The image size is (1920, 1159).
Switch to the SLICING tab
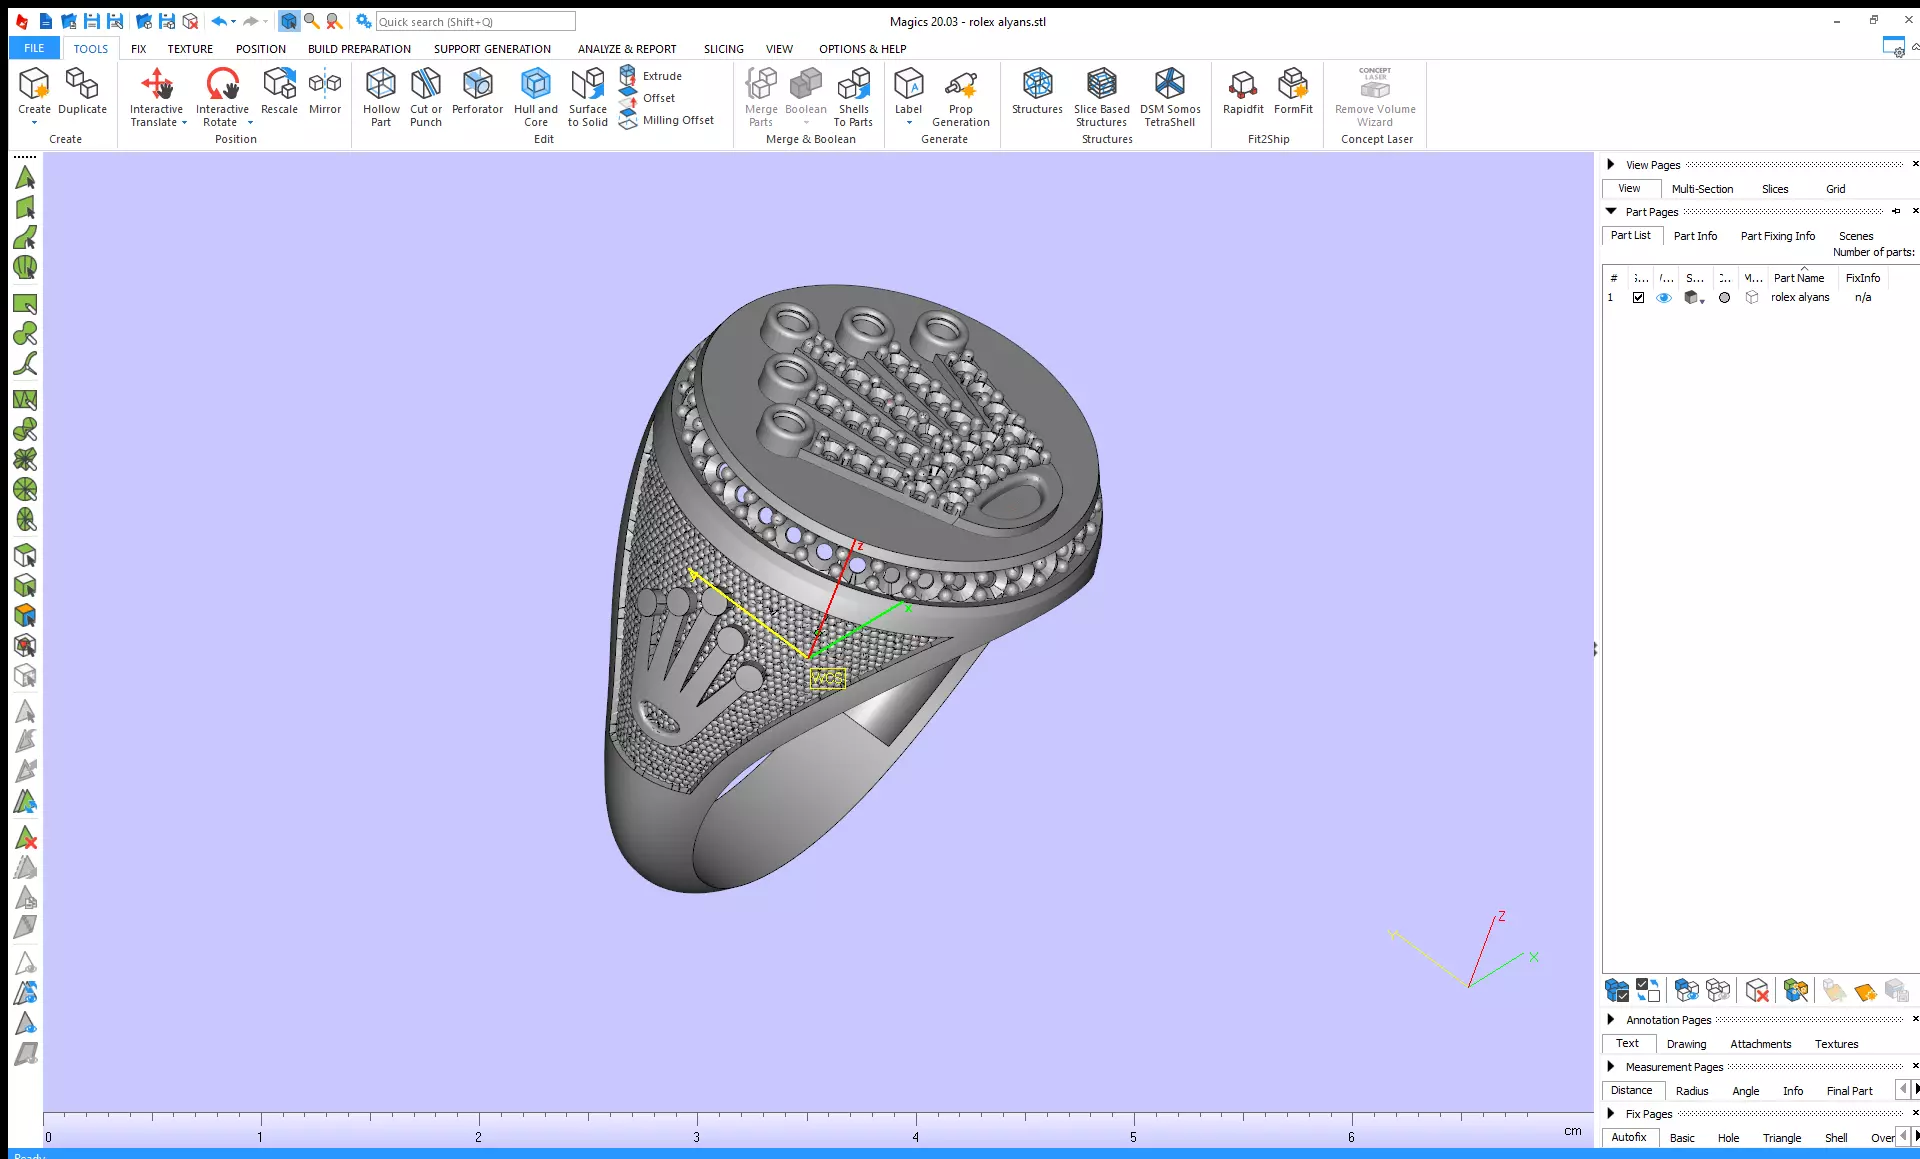[x=723, y=48]
